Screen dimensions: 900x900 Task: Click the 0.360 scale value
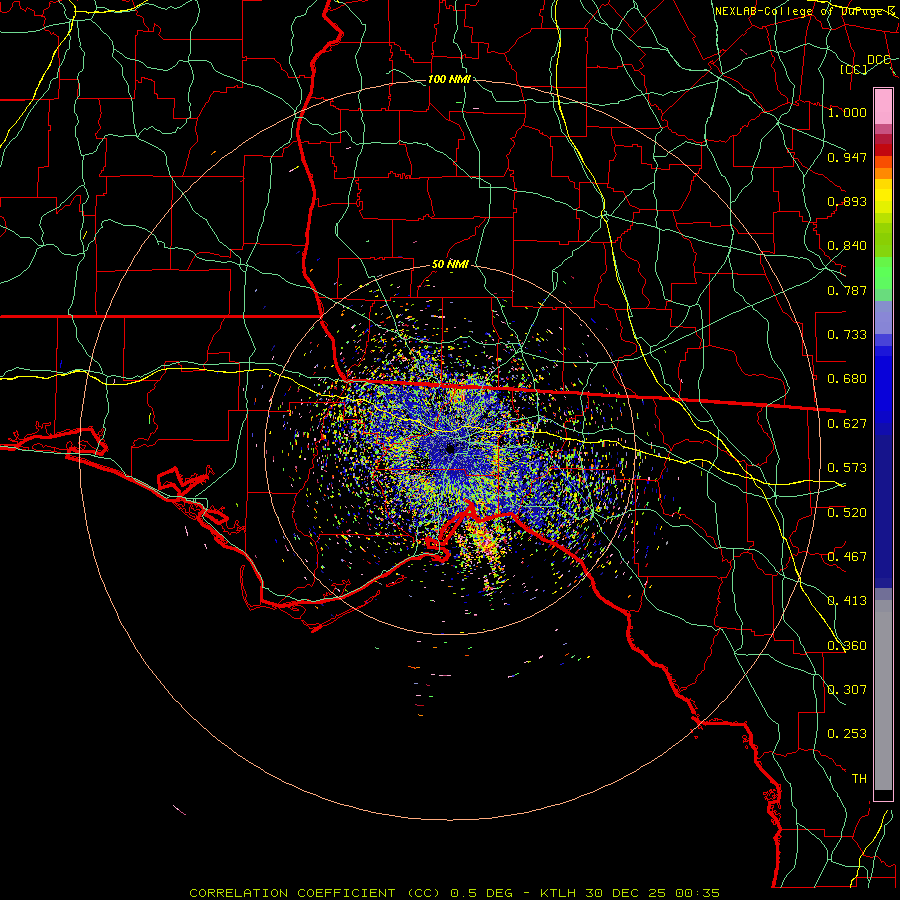pyautogui.click(x=847, y=646)
